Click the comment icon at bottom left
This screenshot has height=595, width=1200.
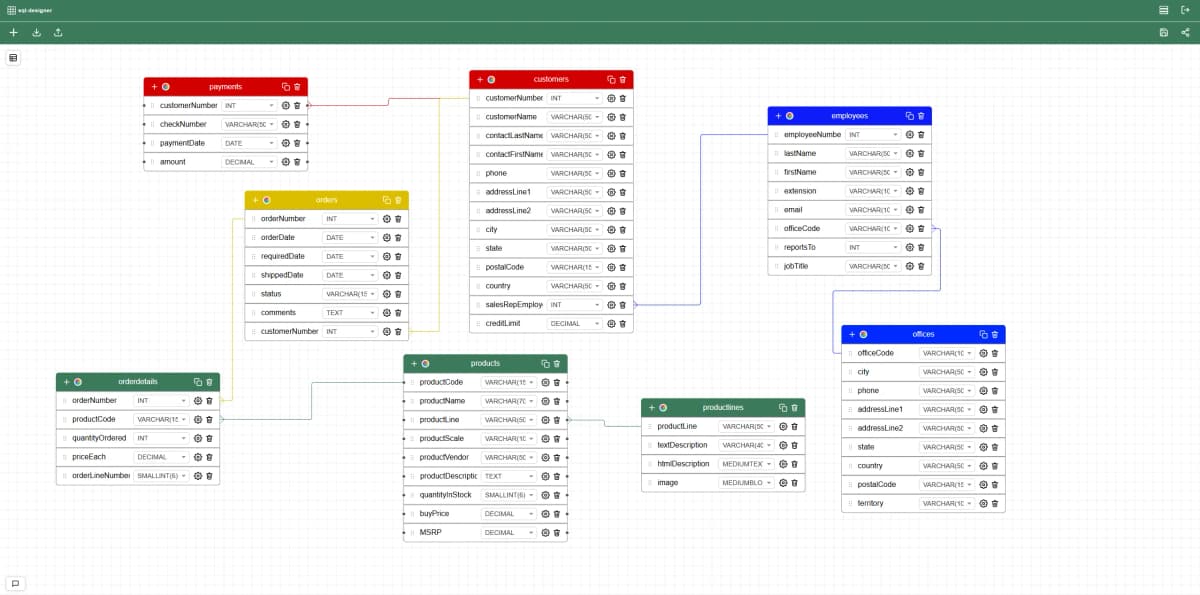tap(16, 582)
